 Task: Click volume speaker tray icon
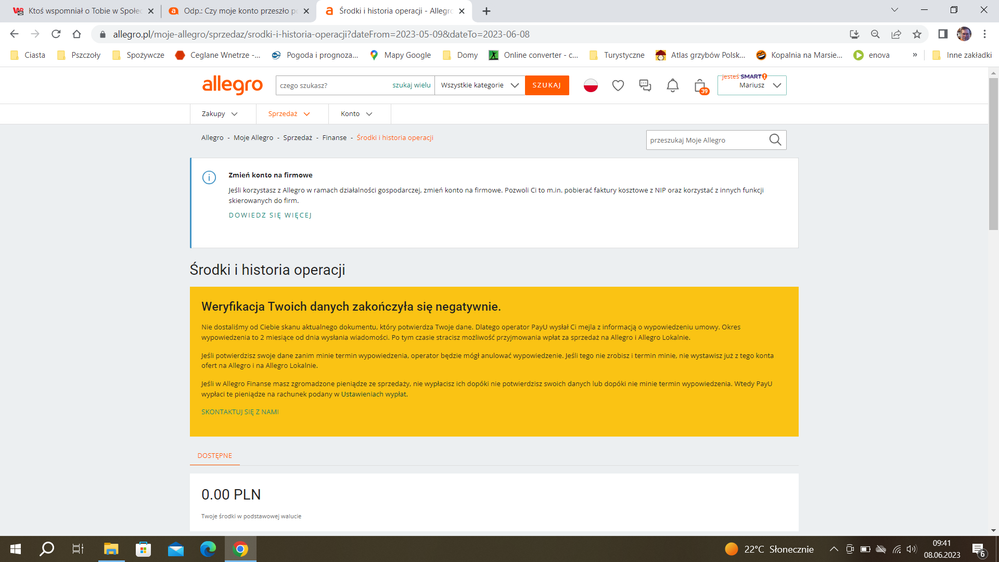(912, 549)
